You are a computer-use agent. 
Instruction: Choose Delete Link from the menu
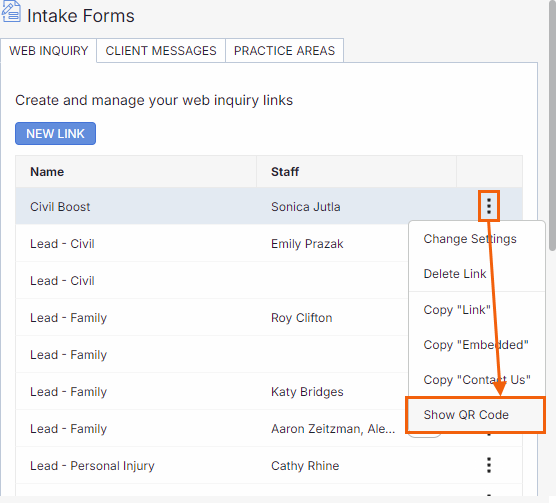pos(455,274)
